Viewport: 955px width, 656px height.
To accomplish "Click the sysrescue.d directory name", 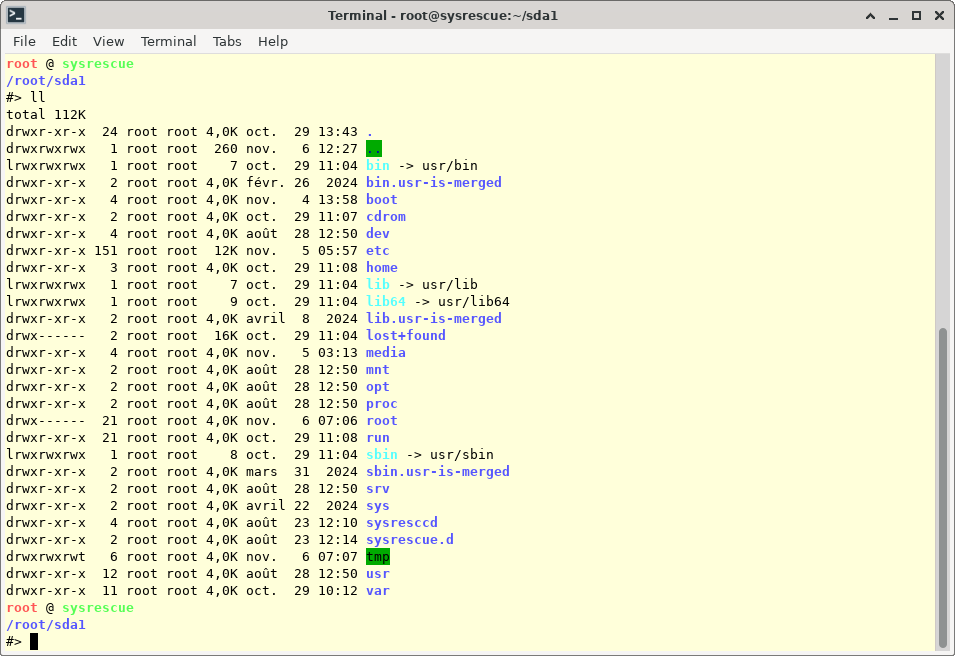I will [409, 540].
